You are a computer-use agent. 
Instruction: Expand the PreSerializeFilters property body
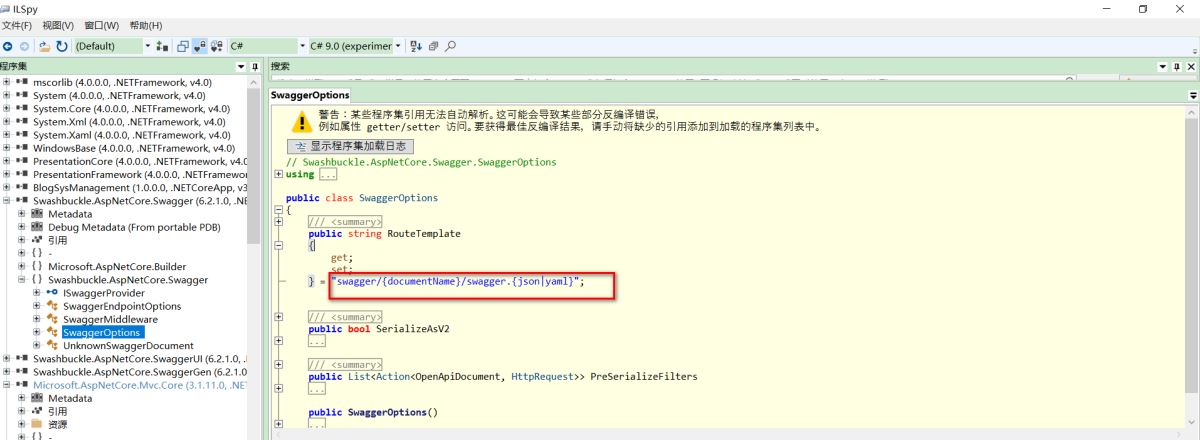pos(277,388)
